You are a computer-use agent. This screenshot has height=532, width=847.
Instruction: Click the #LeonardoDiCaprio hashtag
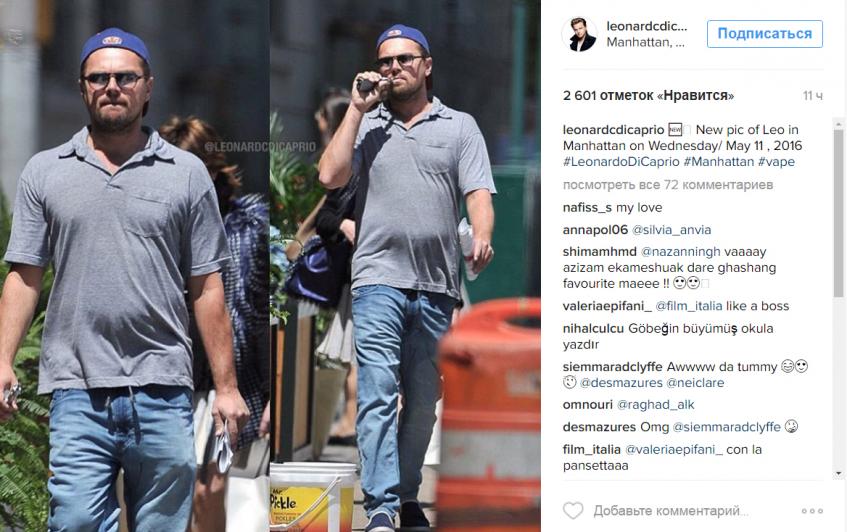tap(621, 161)
